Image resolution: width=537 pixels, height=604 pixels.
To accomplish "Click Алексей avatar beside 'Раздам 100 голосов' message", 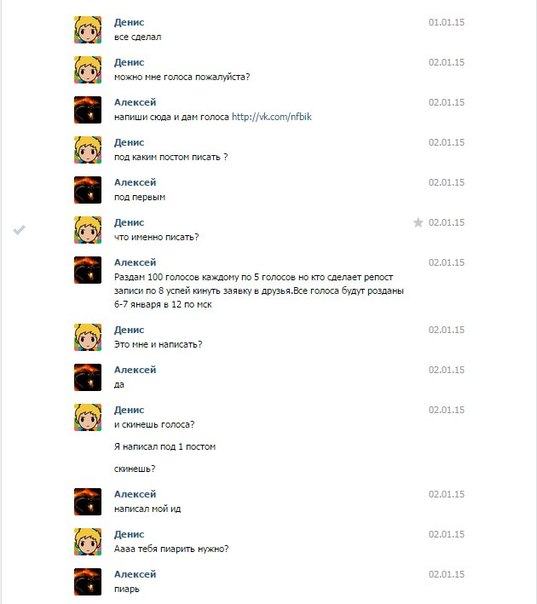I will pos(88,270).
